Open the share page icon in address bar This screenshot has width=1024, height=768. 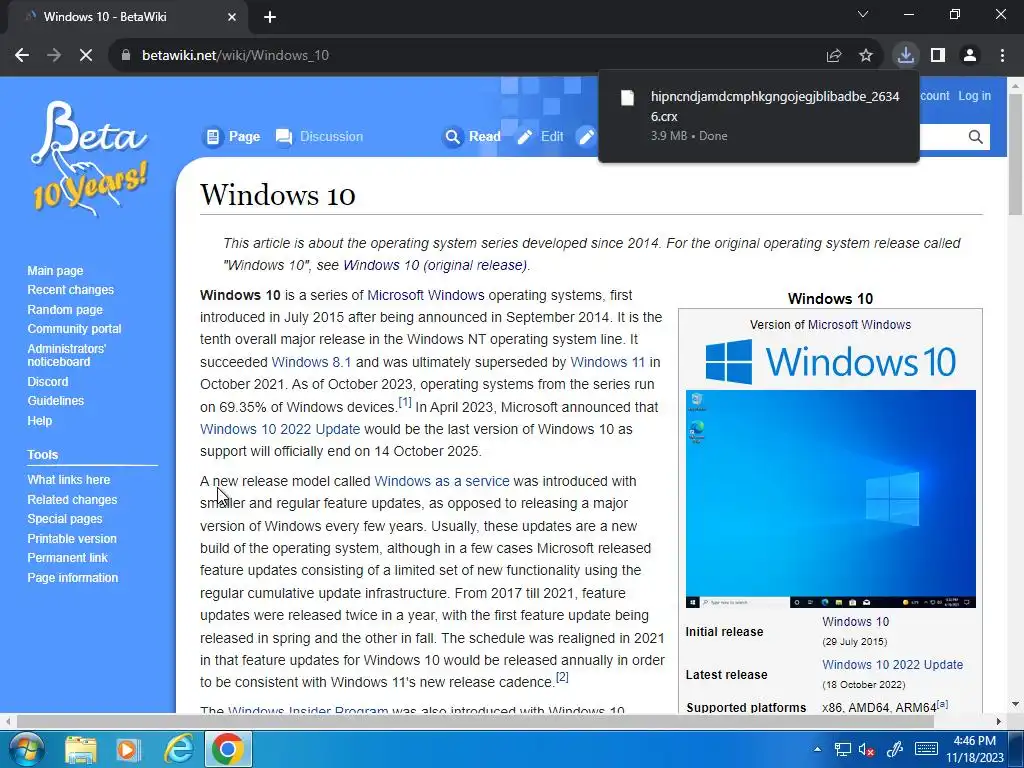click(x=833, y=56)
